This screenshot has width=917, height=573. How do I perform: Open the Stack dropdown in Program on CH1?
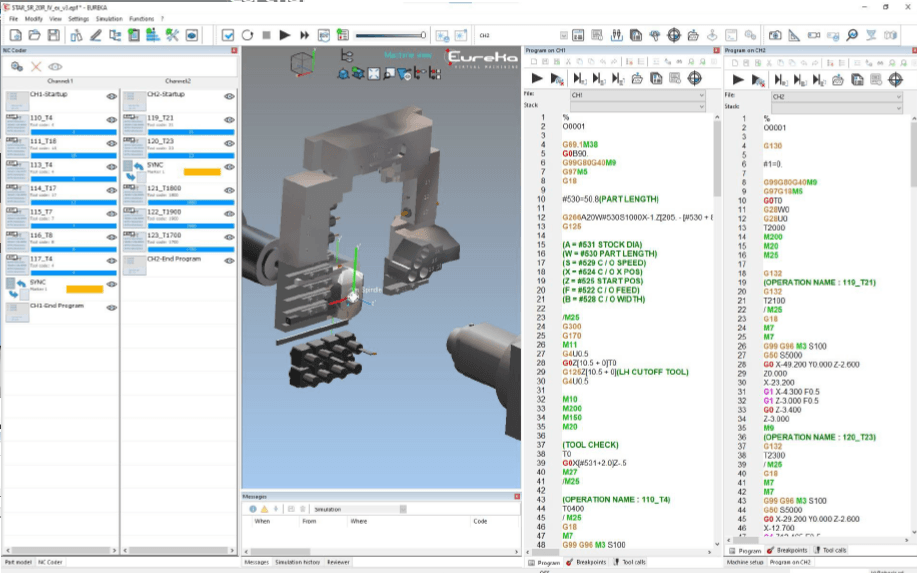point(637,106)
